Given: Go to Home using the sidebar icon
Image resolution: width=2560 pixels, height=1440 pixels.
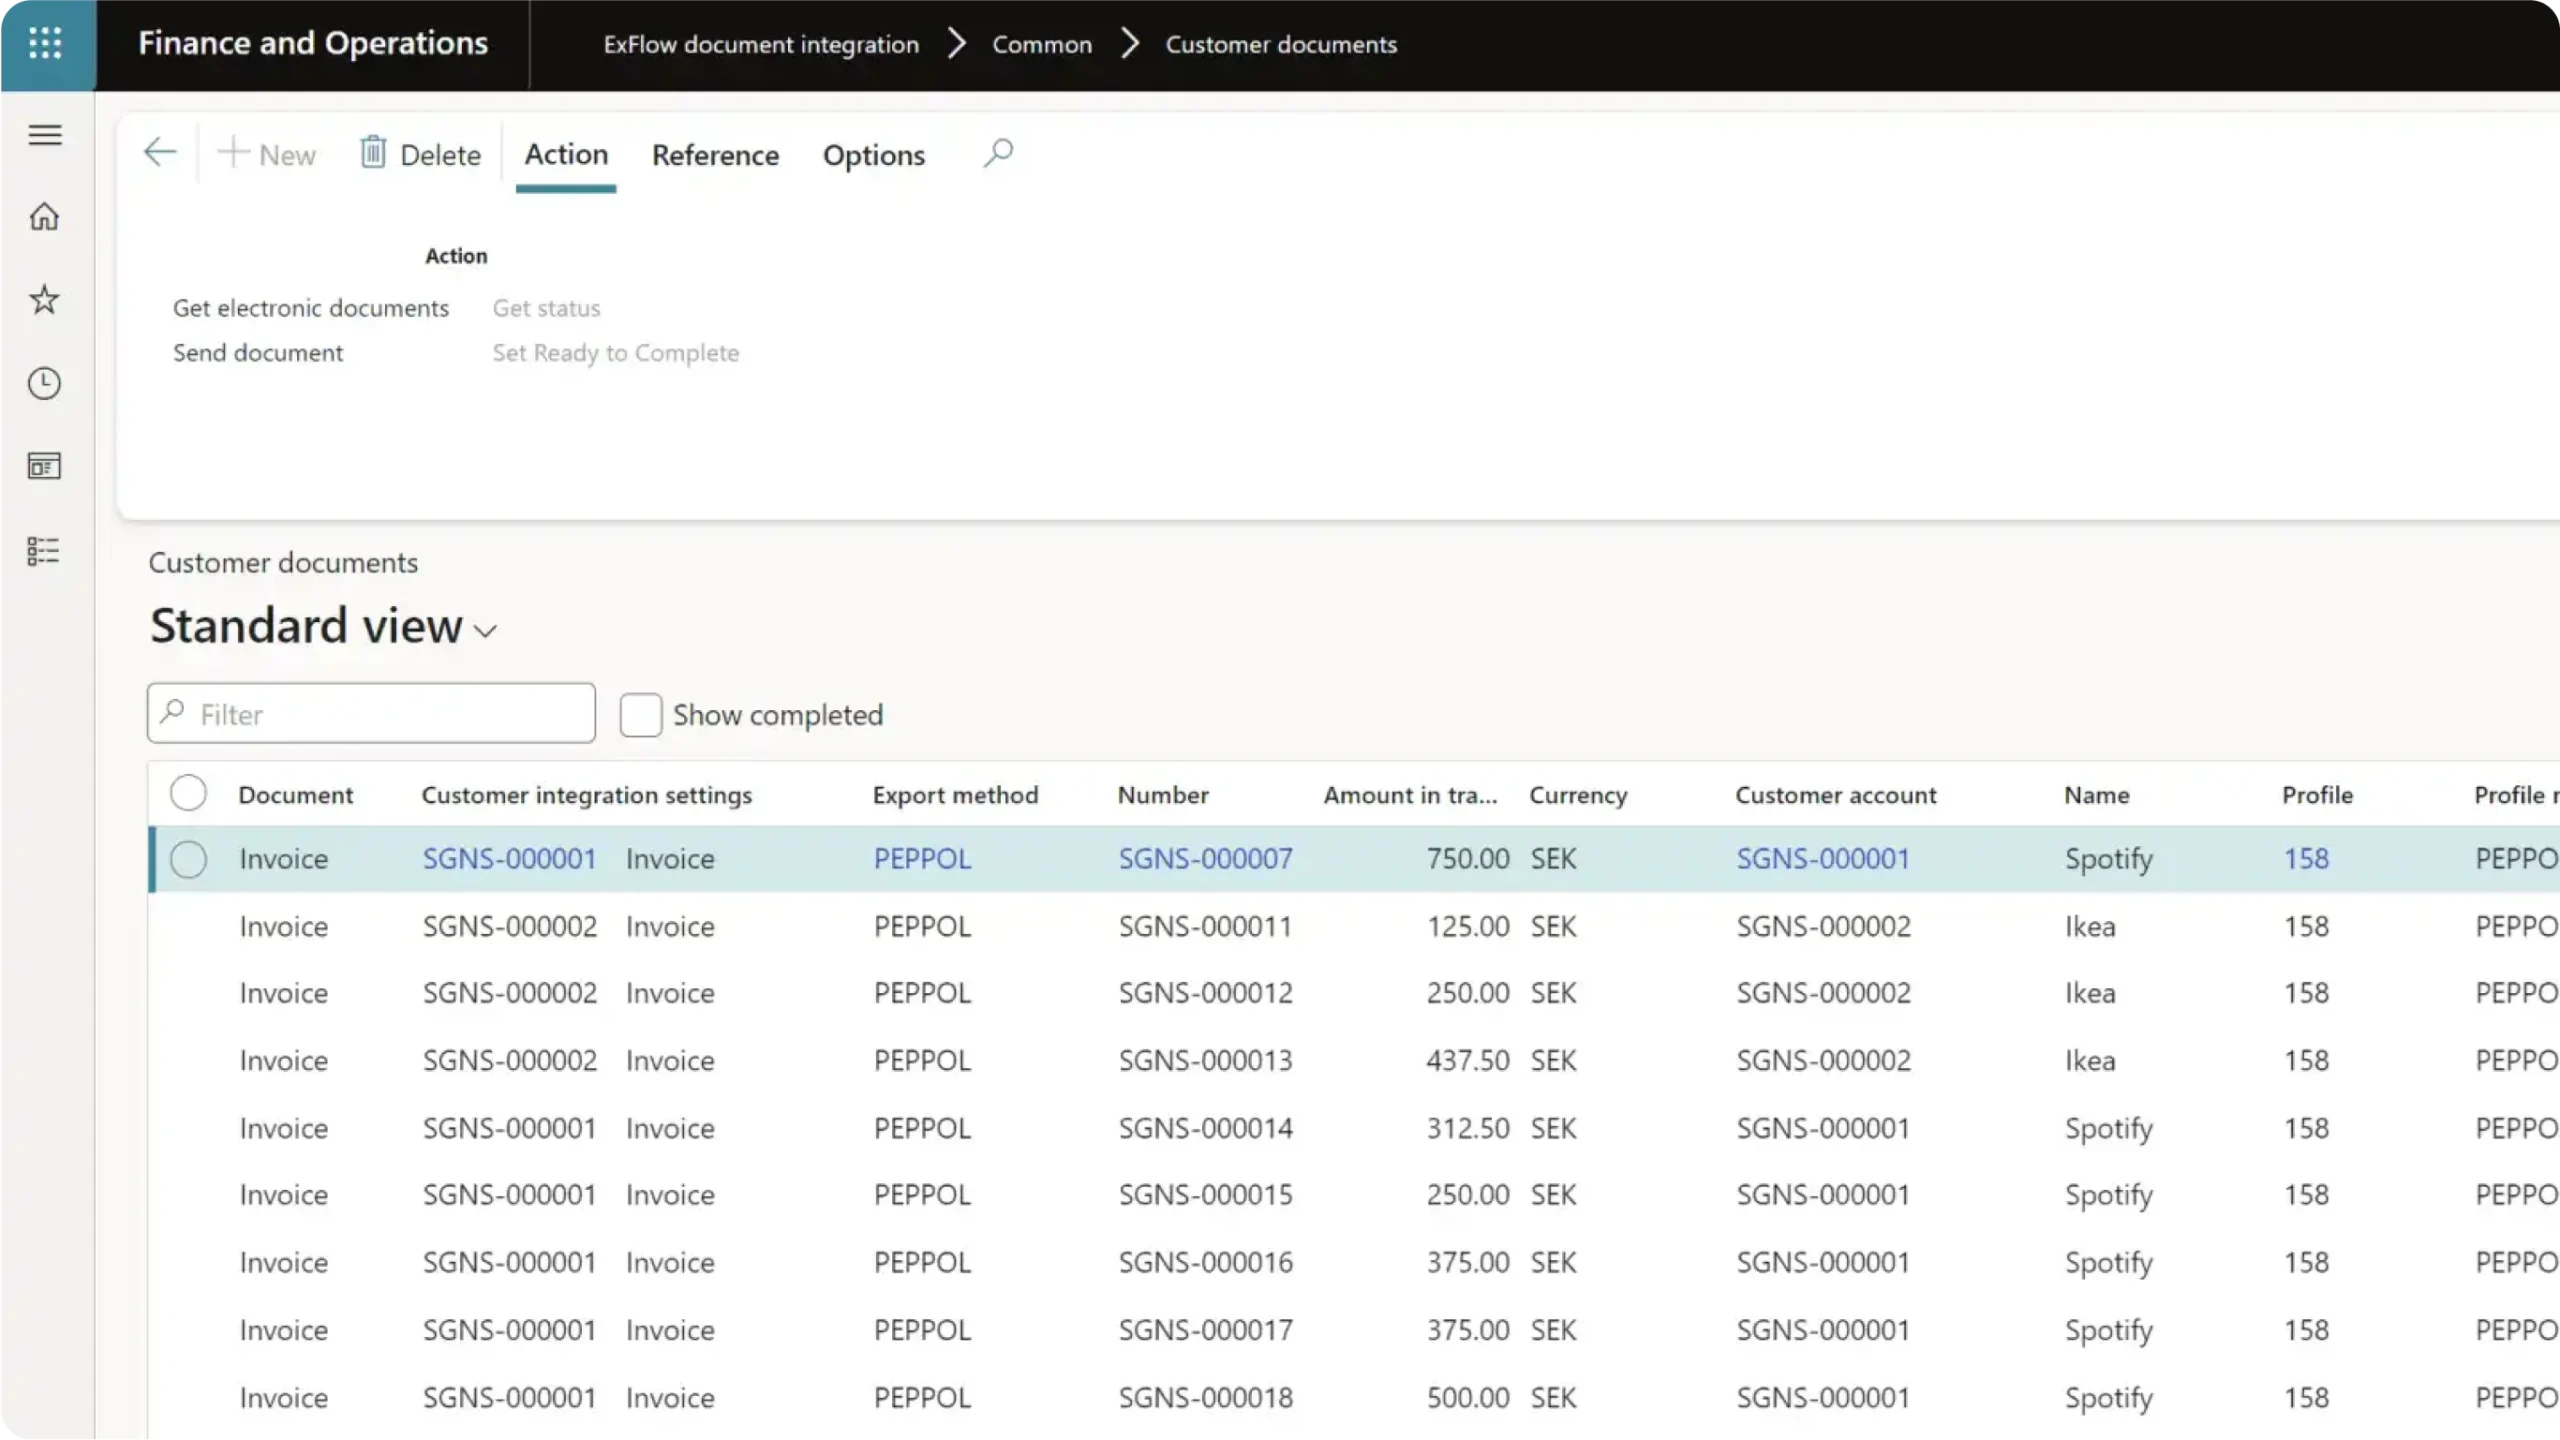Looking at the screenshot, I should (45, 216).
